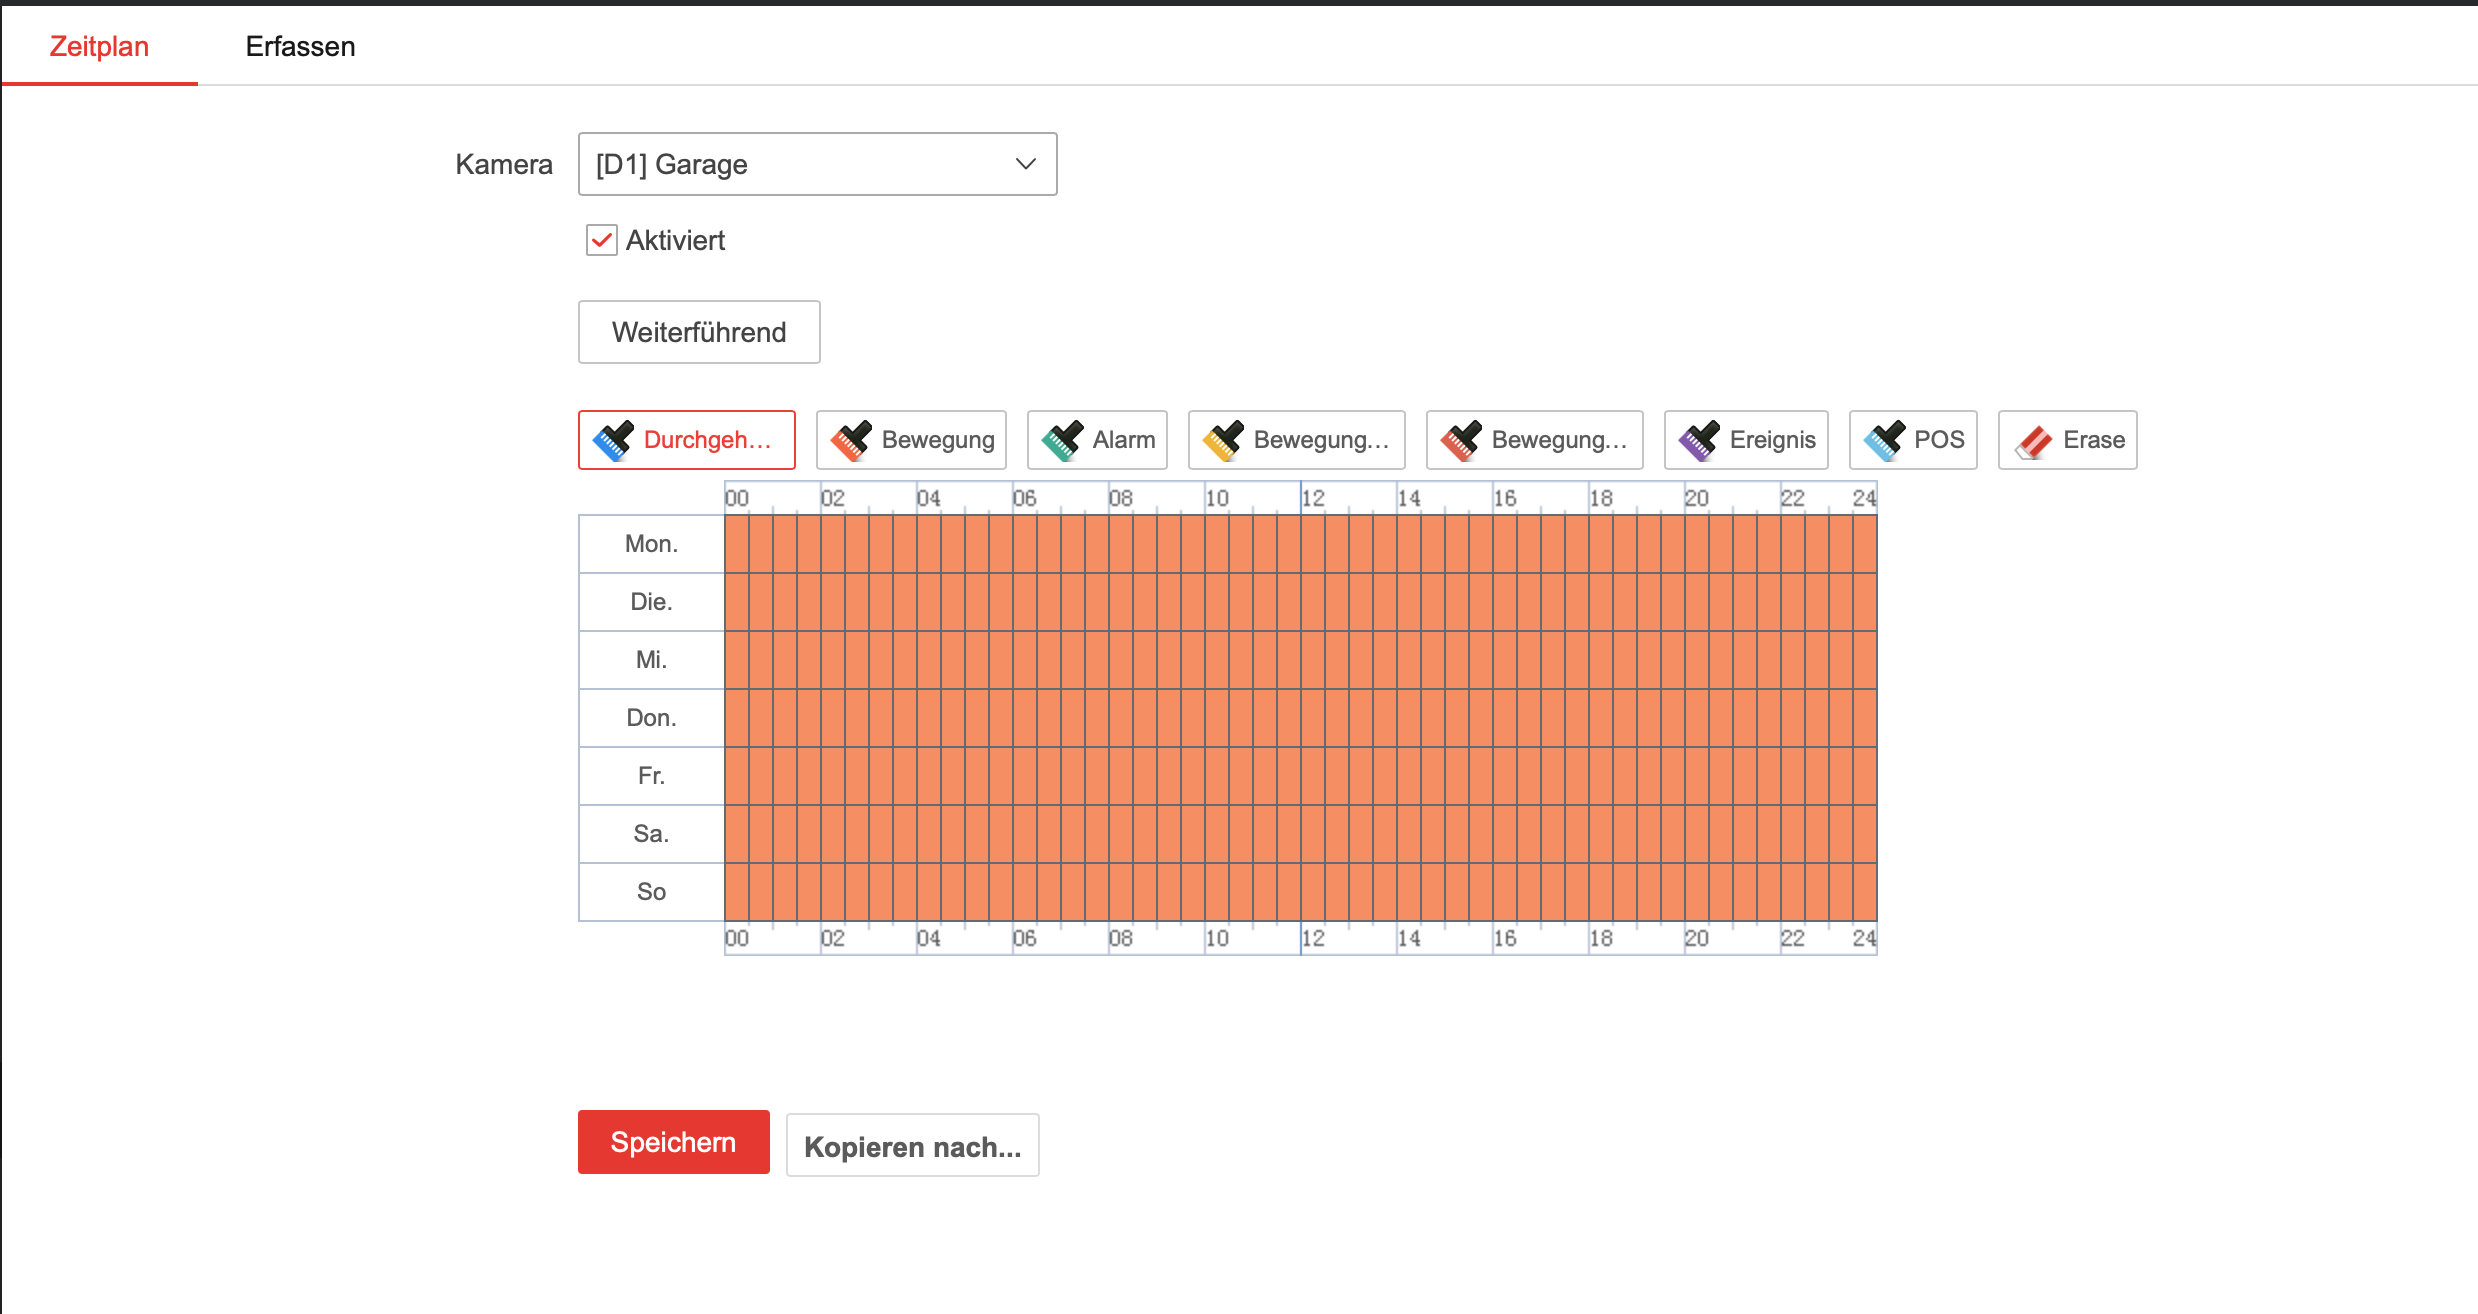The width and height of the screenshot is (2478, 1314).
Task: Switch to the Erfassen tab
Action: point(300,46)
